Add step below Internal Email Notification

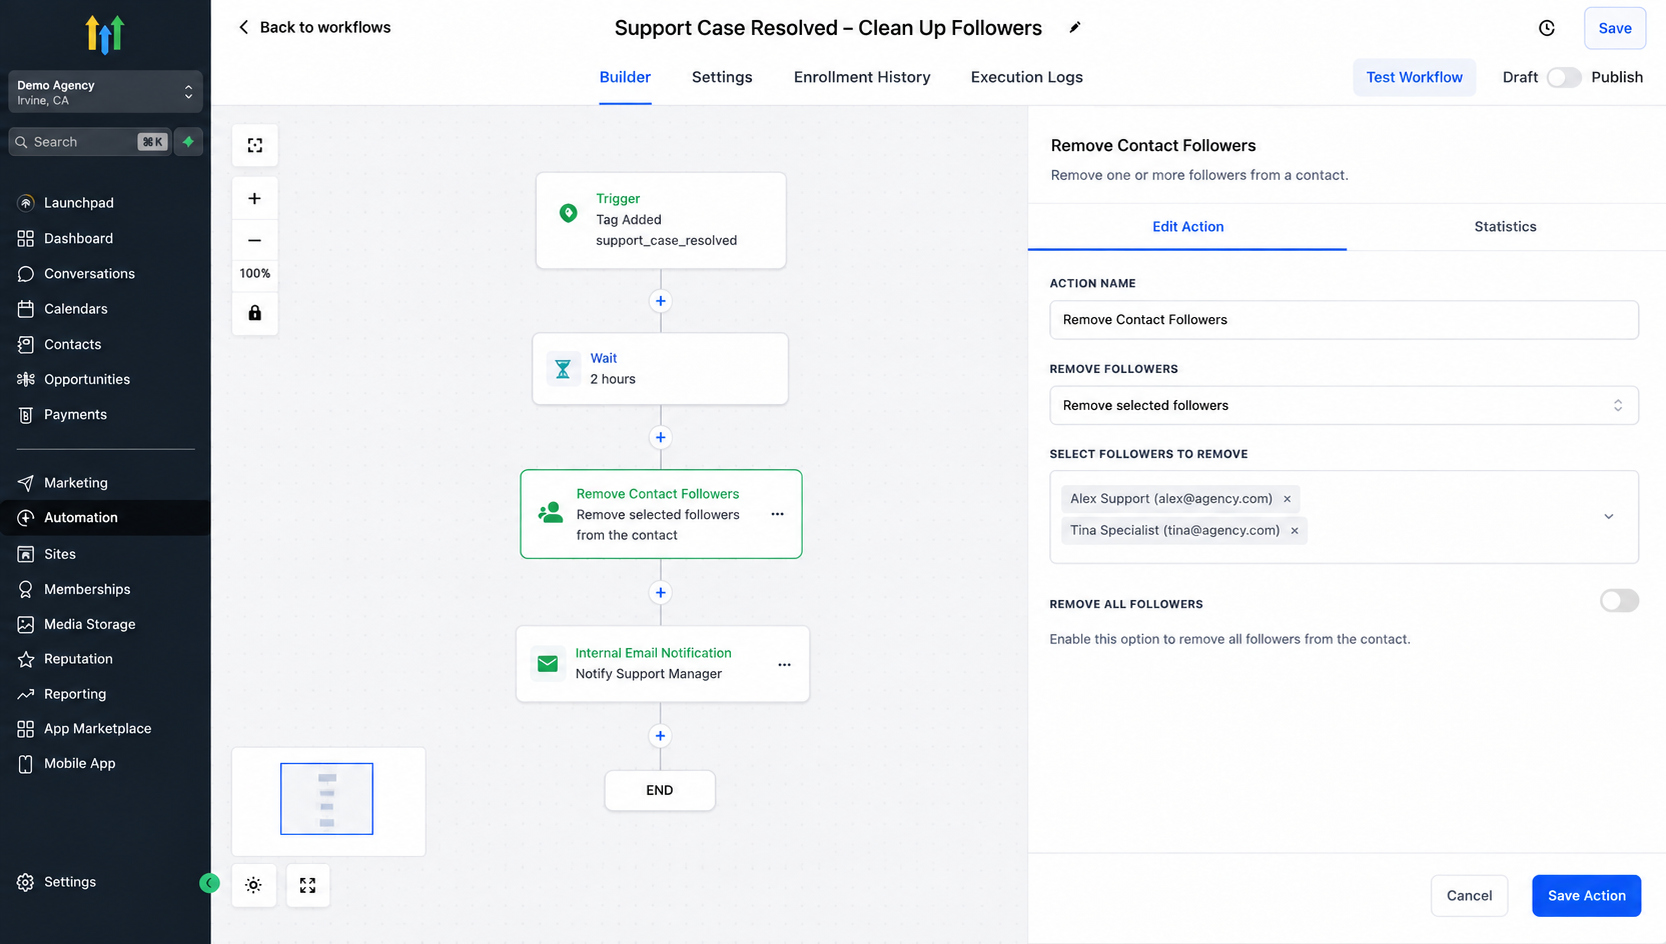(660, 736)
